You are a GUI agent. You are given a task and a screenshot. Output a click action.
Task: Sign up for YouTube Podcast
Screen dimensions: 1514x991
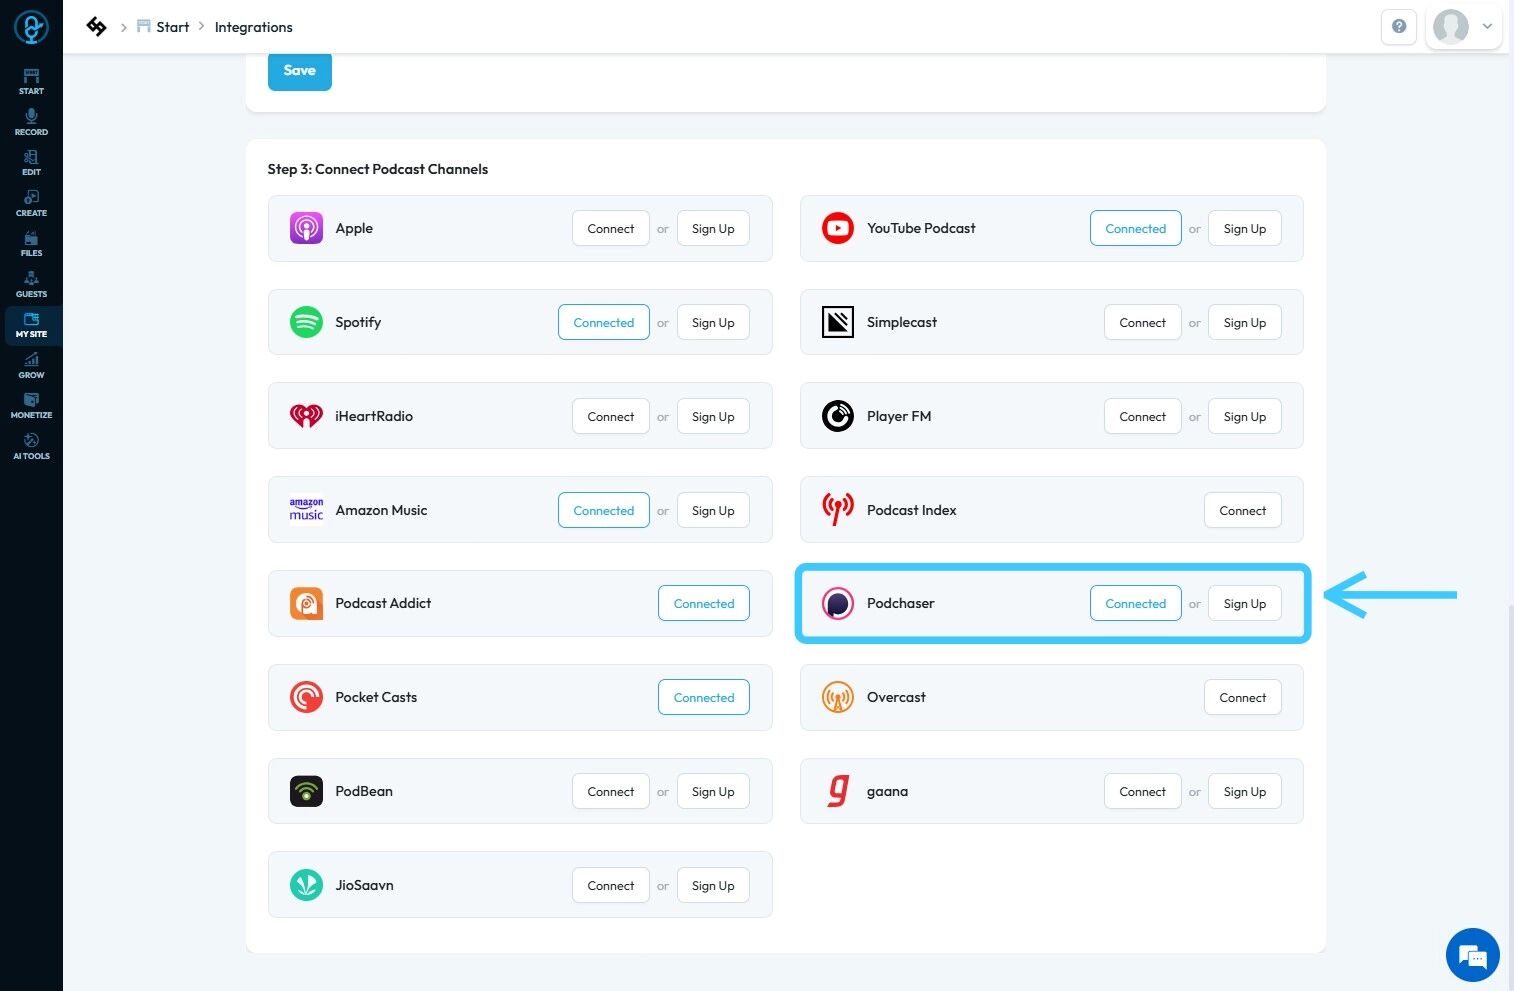[x=1245, y=229]
